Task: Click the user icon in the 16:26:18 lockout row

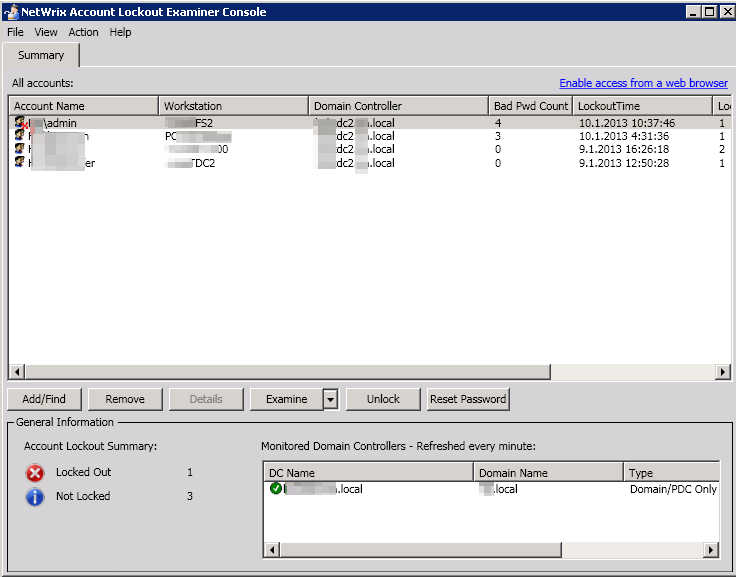Action: click(x=19, y=148)
